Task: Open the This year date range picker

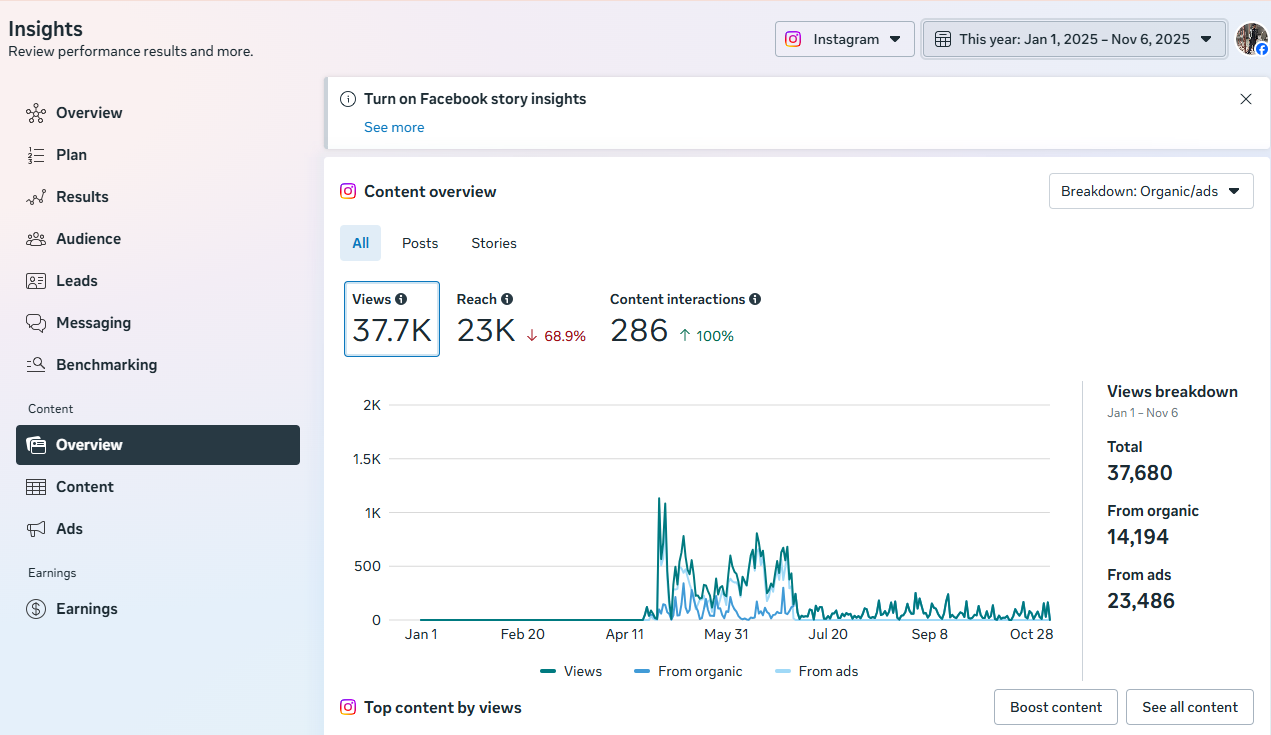Action: (1074, 39)
